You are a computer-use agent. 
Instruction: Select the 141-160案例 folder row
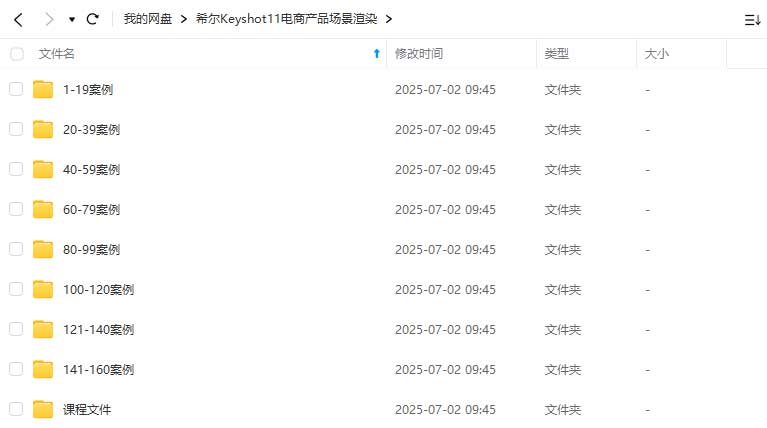click(x=384, y=369)
